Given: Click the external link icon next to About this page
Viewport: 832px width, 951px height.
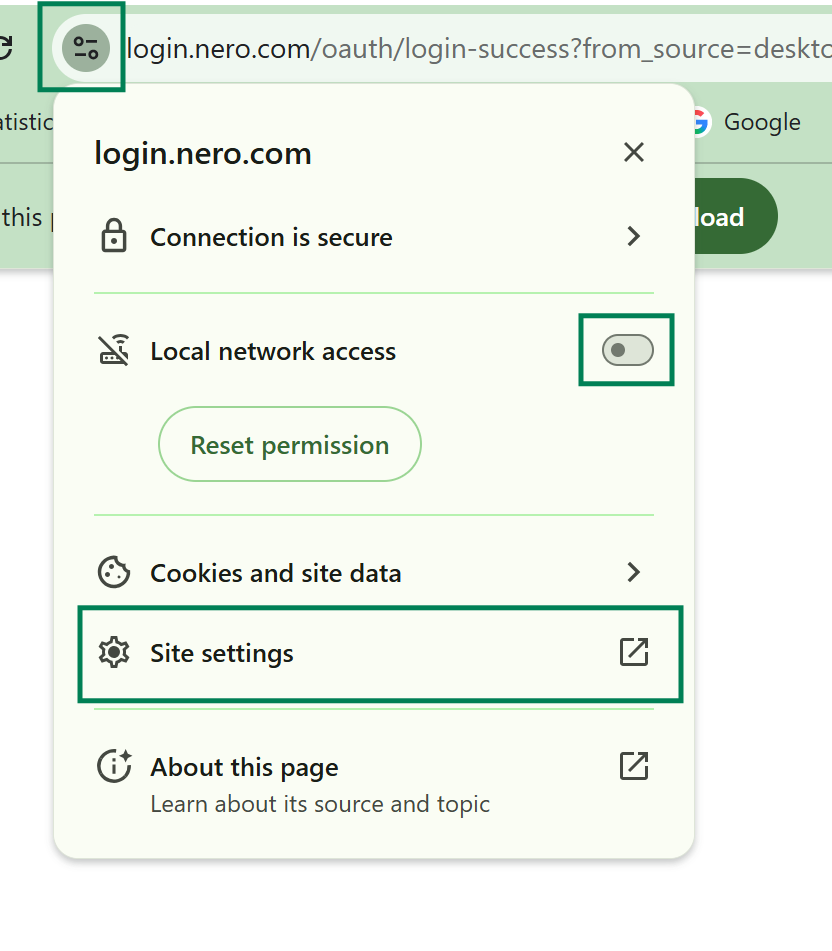Looking at the screenshot, I should (634, 766).
